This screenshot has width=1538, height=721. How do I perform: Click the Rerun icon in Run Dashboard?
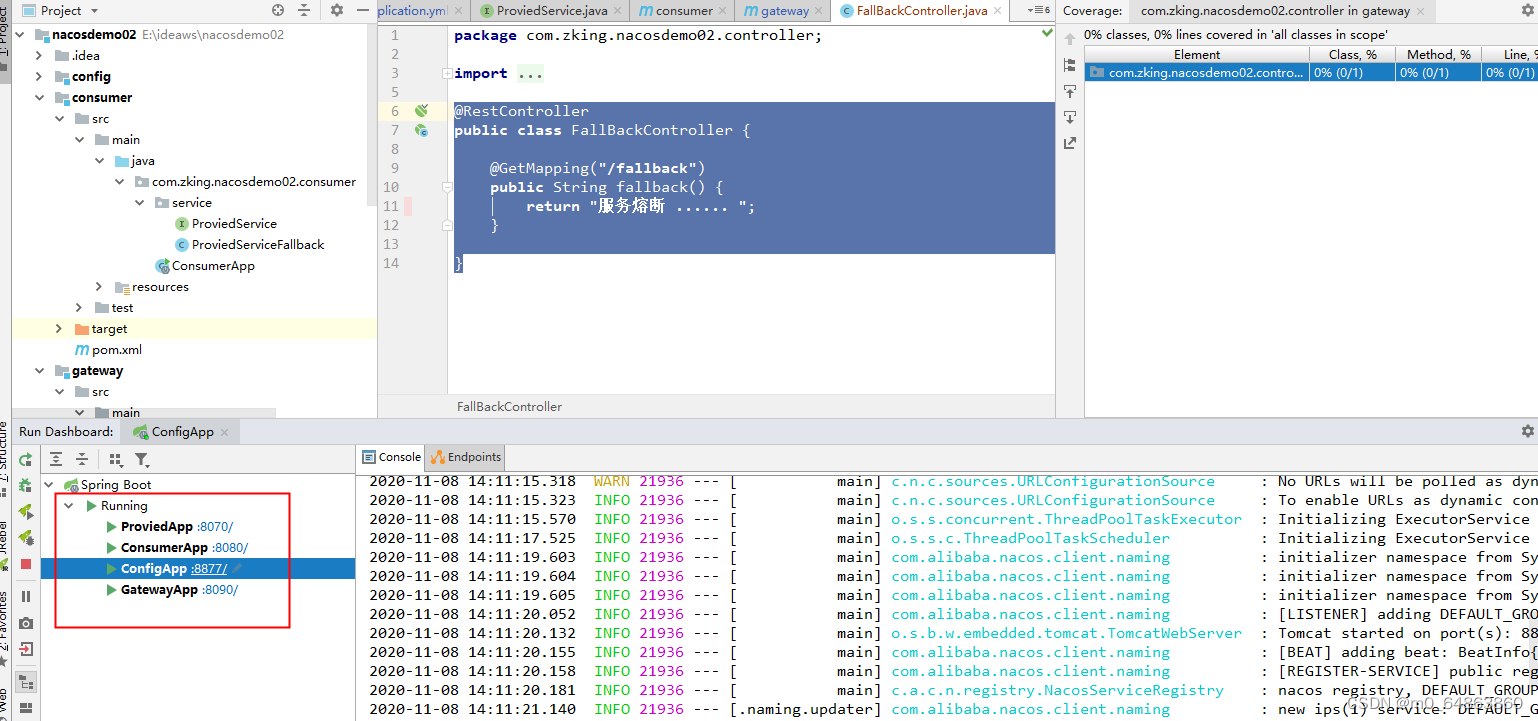click(x=26, y=459)
